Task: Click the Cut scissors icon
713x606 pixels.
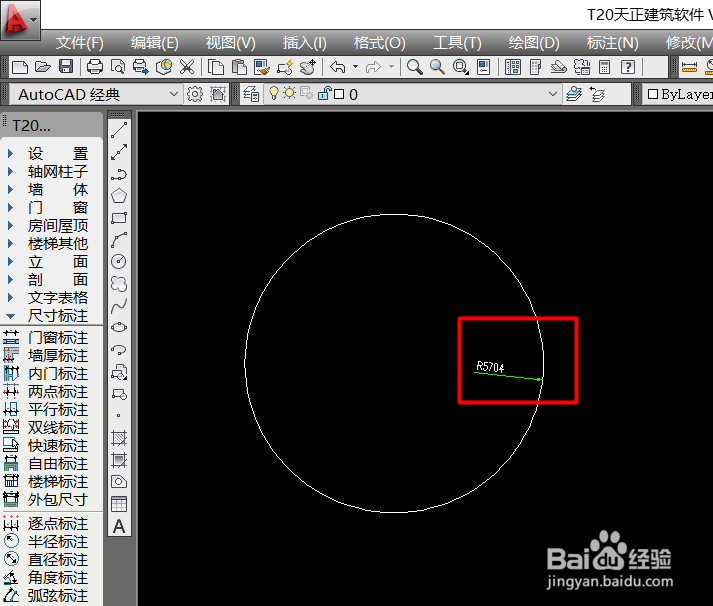Action: 186,67
